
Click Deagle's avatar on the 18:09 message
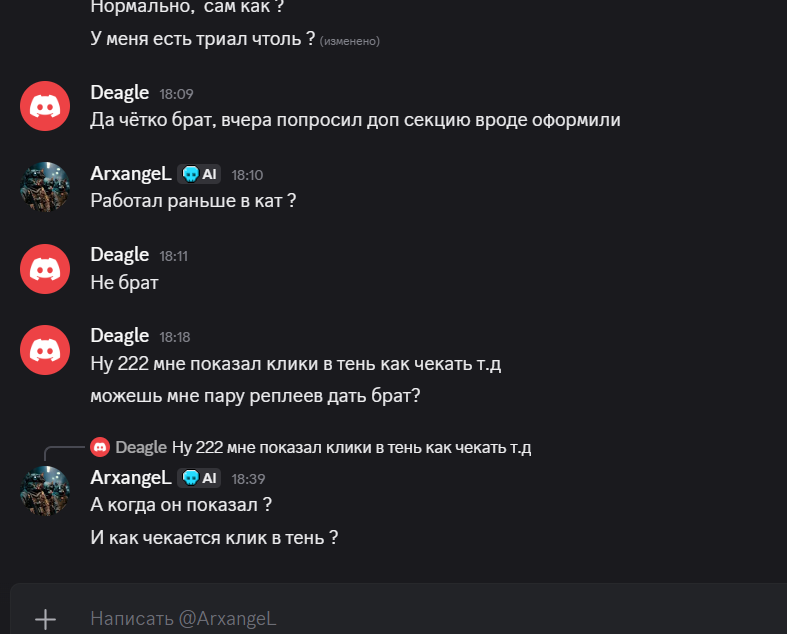pyautogui.click(x=45, y=106)
